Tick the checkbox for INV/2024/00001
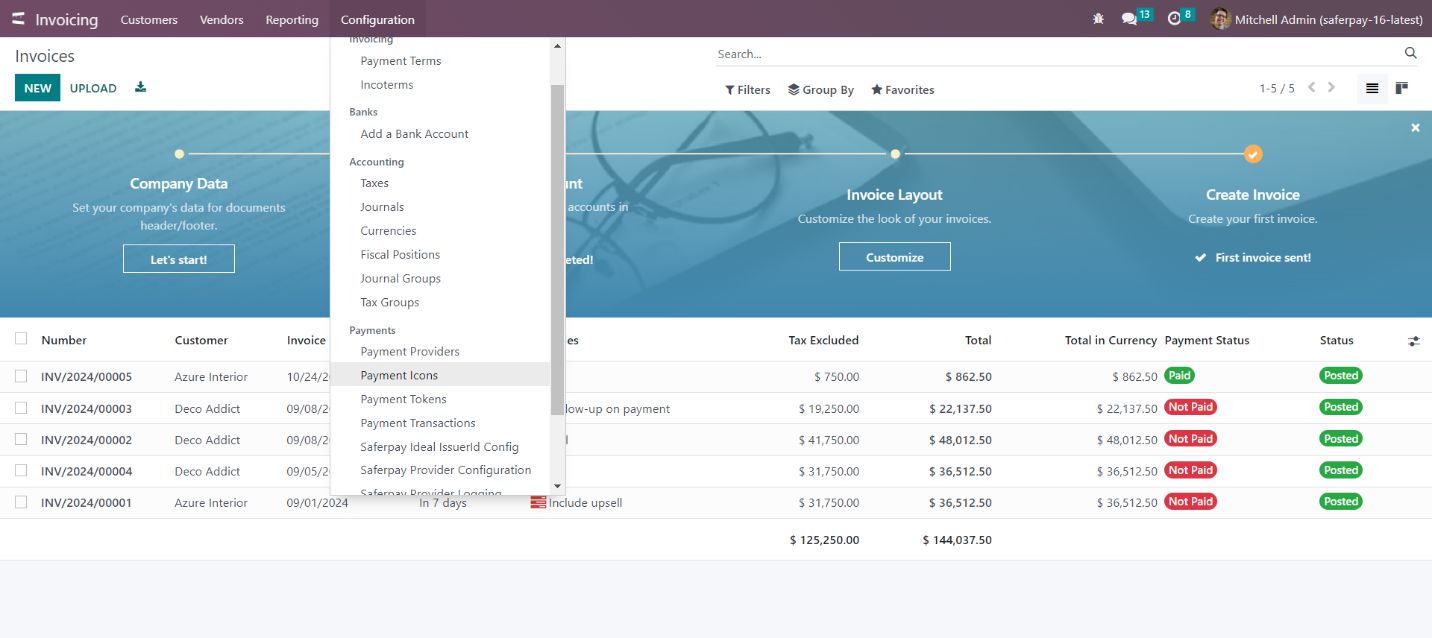The image size is (1432, 638). pyautogui.click(x=21, y=502)
